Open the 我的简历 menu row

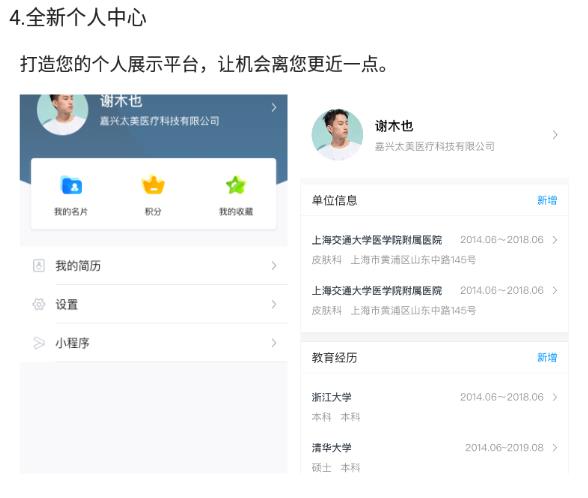tap(154, 266)
